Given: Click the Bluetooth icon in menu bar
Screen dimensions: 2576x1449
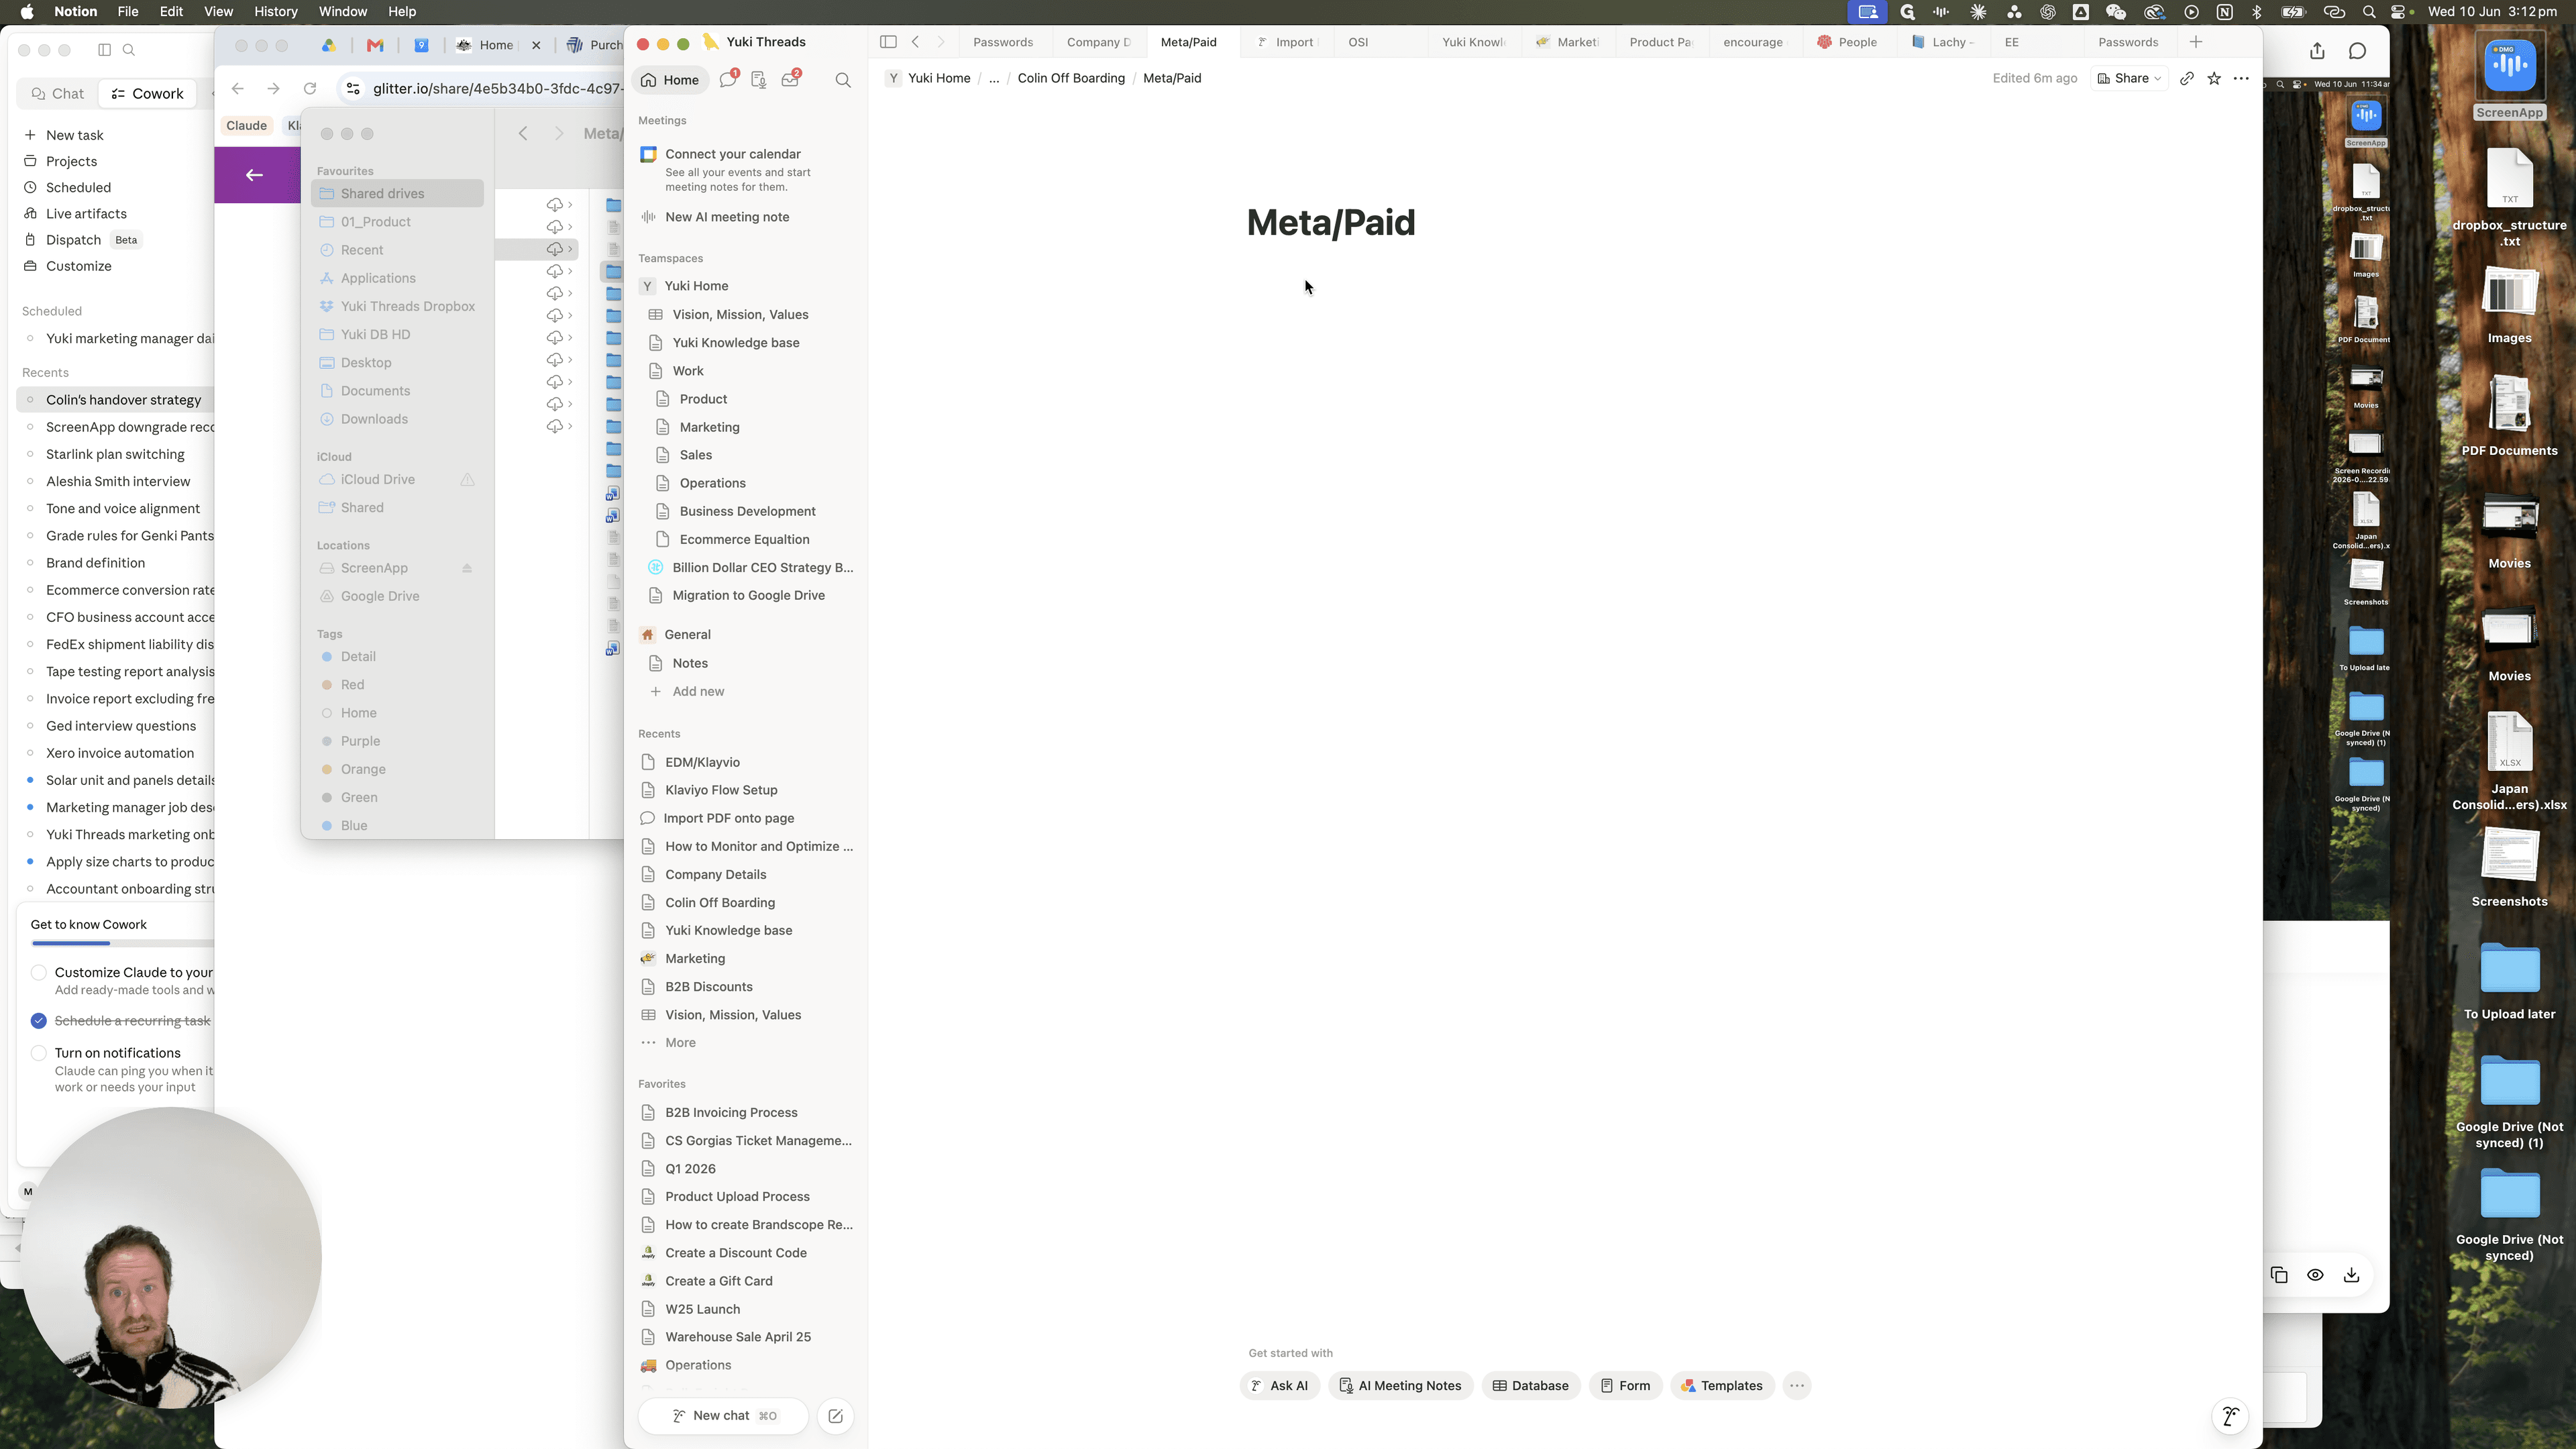Looking at the screenshot, I should [2257, 12].
